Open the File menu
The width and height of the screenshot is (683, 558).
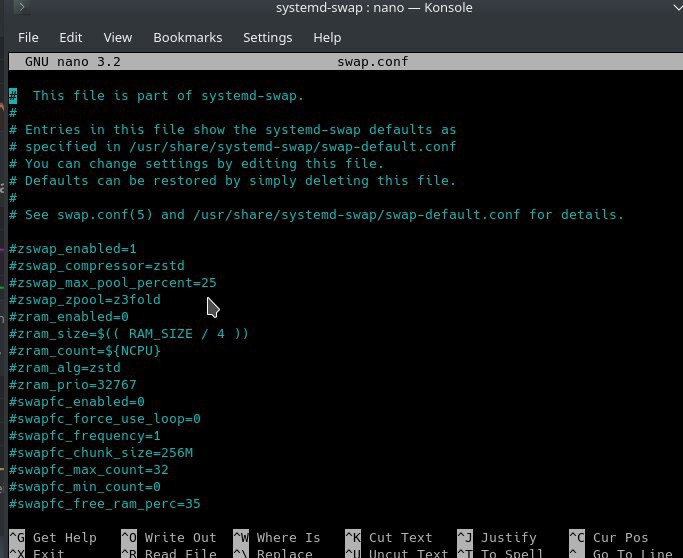[28, 38]
